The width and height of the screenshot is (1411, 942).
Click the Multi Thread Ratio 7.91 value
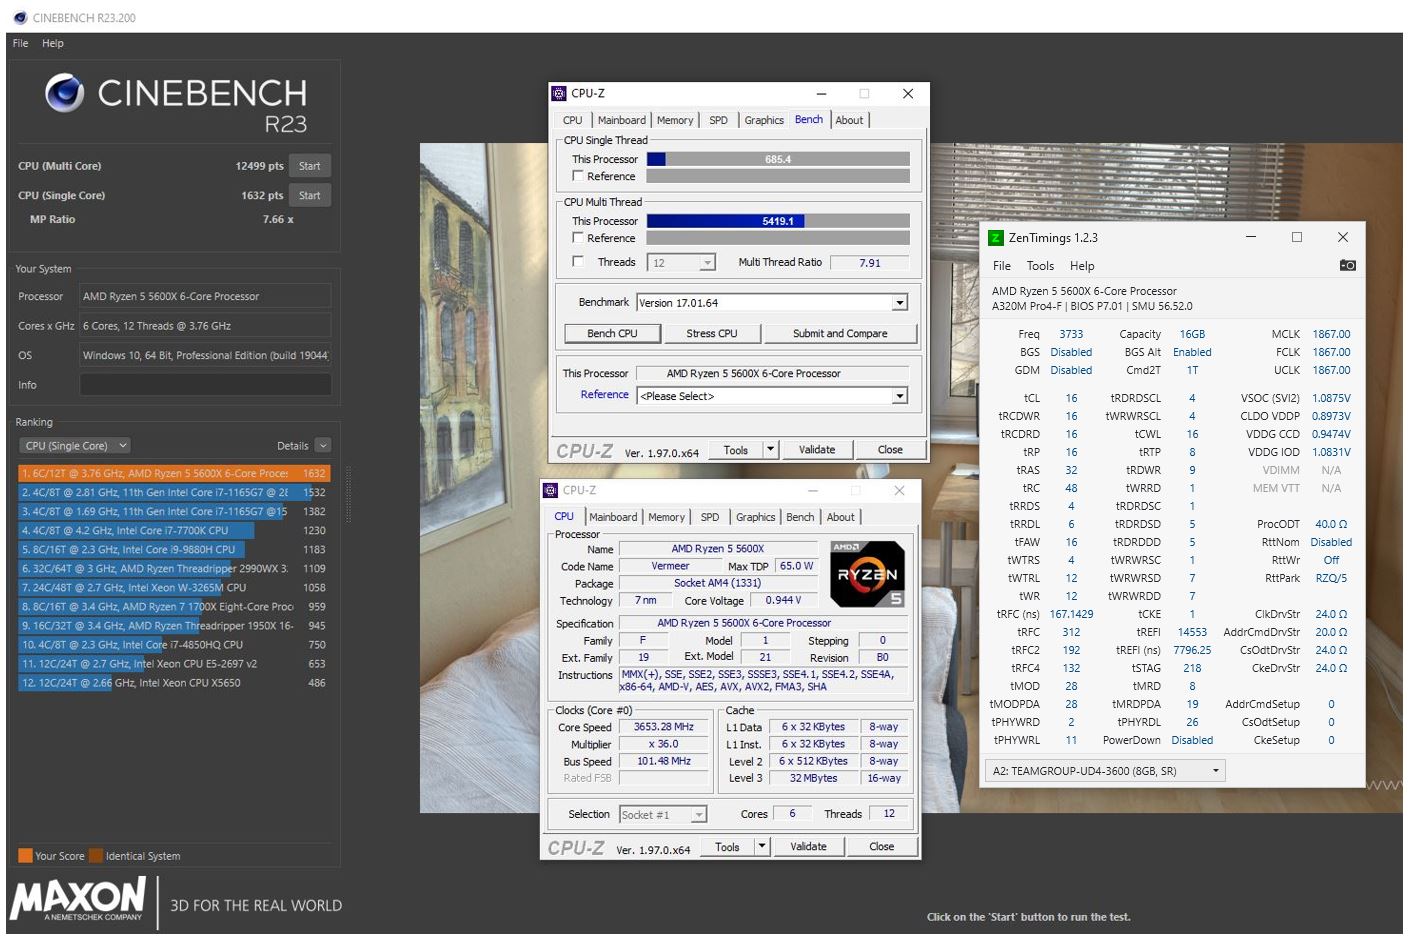870,263
